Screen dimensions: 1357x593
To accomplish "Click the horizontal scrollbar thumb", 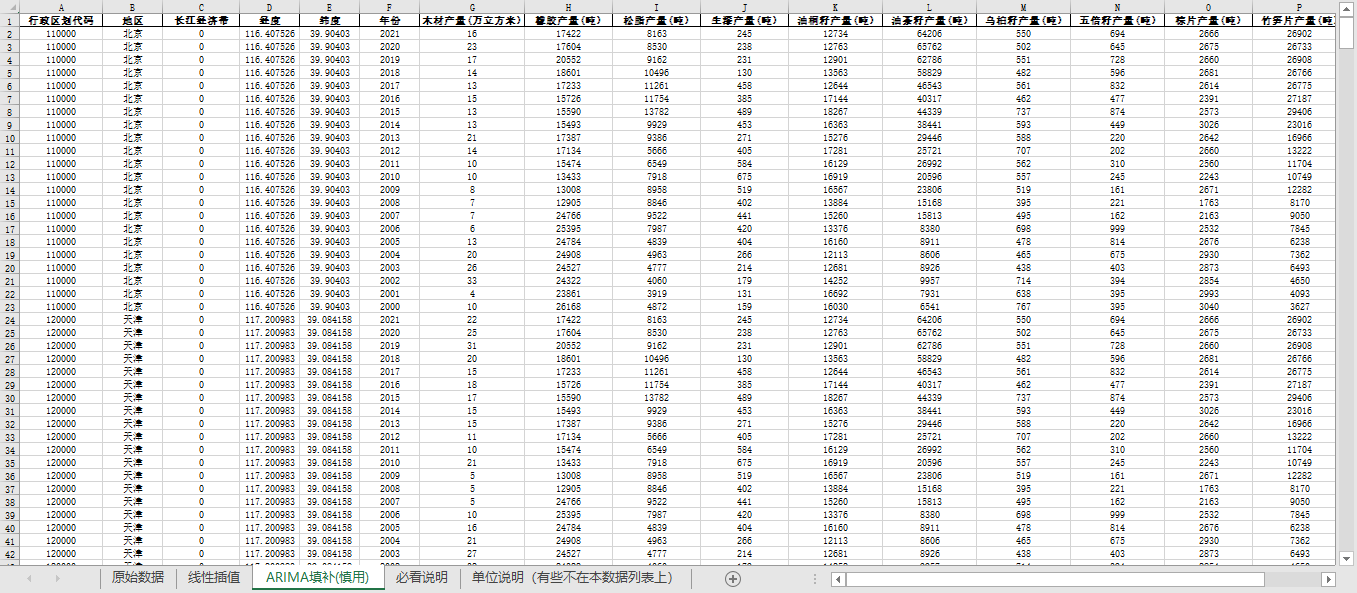I will [1057, 579].
